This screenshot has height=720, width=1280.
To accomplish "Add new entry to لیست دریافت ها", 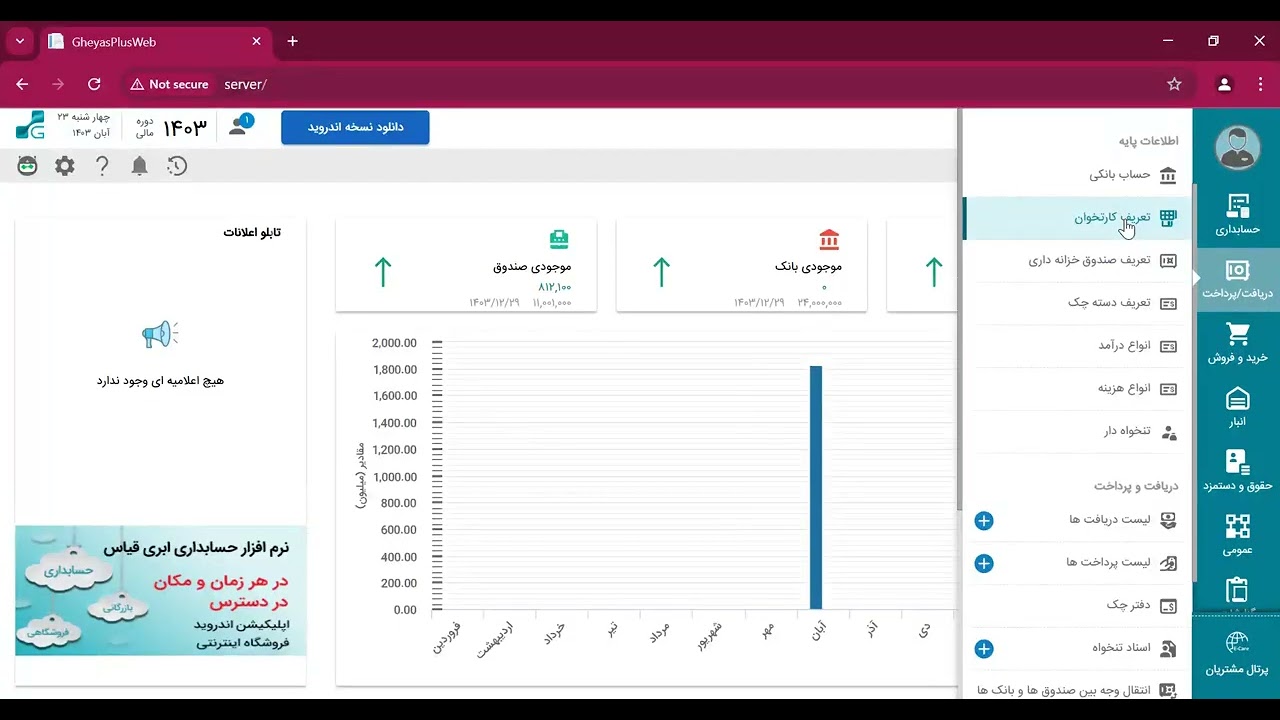I will click(x=984, y=521).
